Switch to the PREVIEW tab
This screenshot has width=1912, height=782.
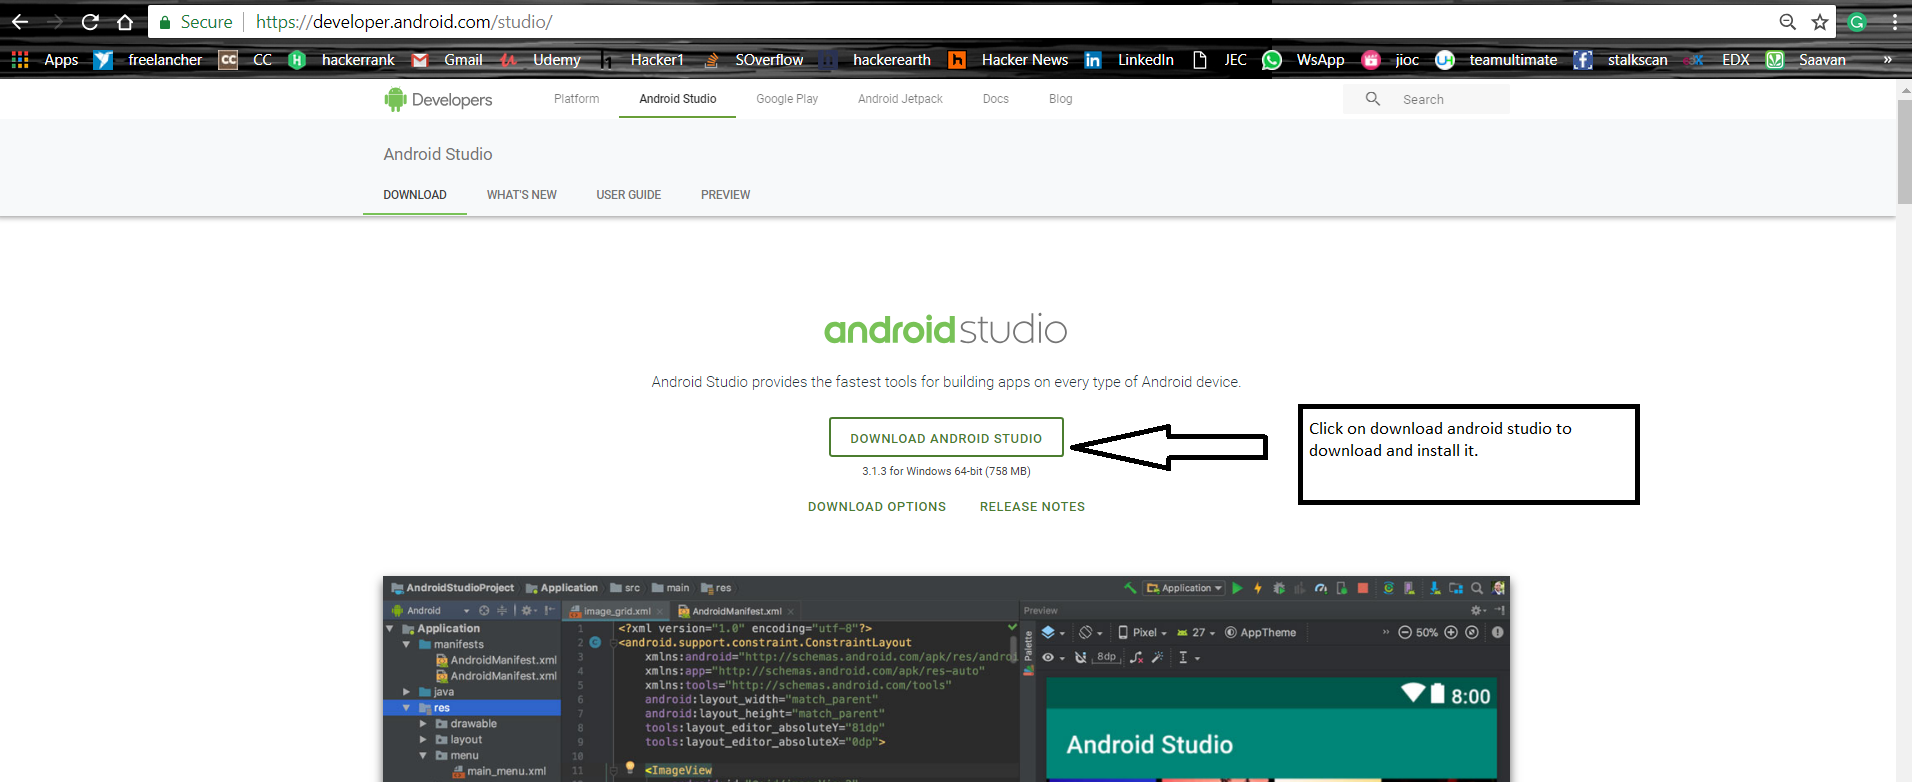pos(725,195)
